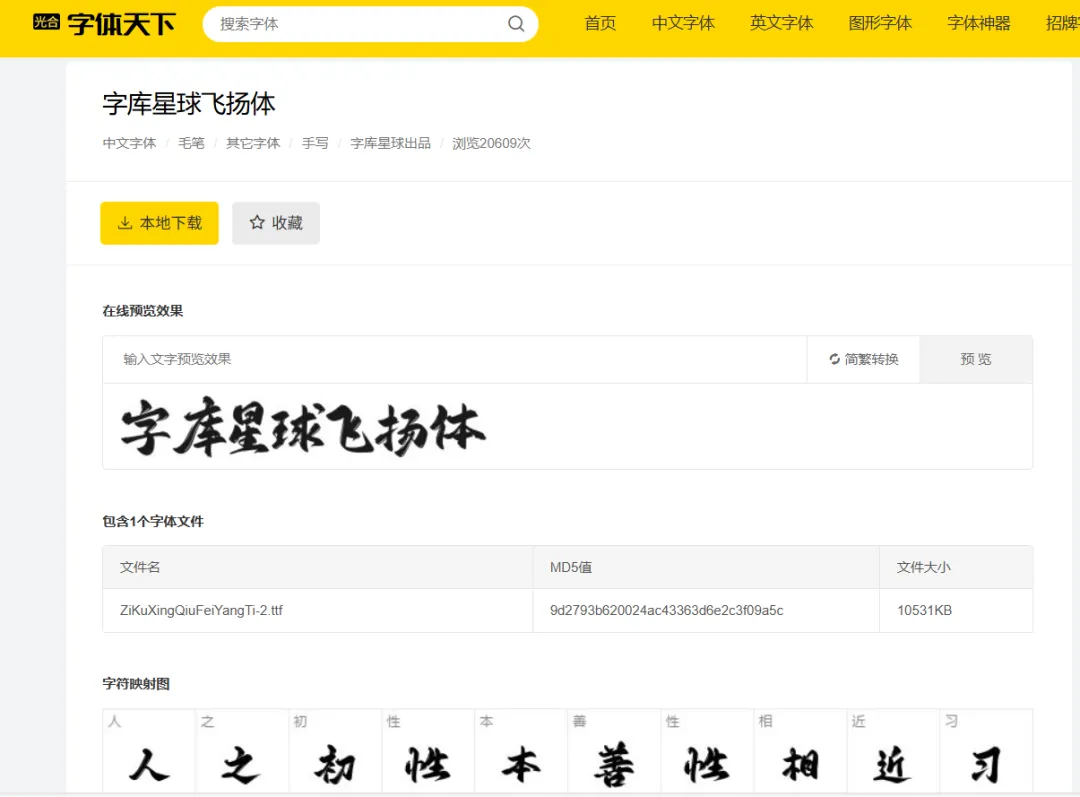The width and height of the screenshot is (1080, 797).
Task: Follow the 手写 breadcrumb link
Action: [315, 143]
